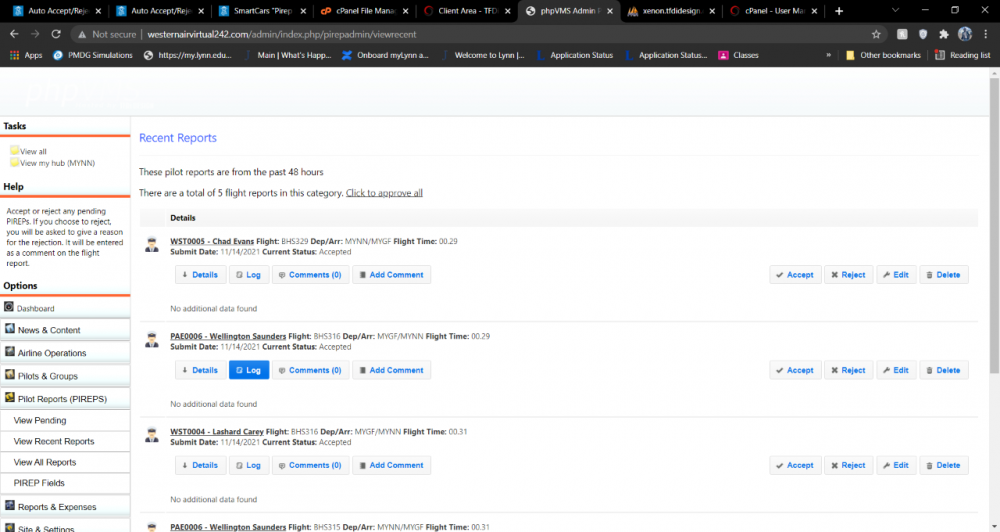This screenshot has width=1000, height=532.
Task: Edit Lashard Carey flight report
Action: pyautogui.click(x=896, y=465)
